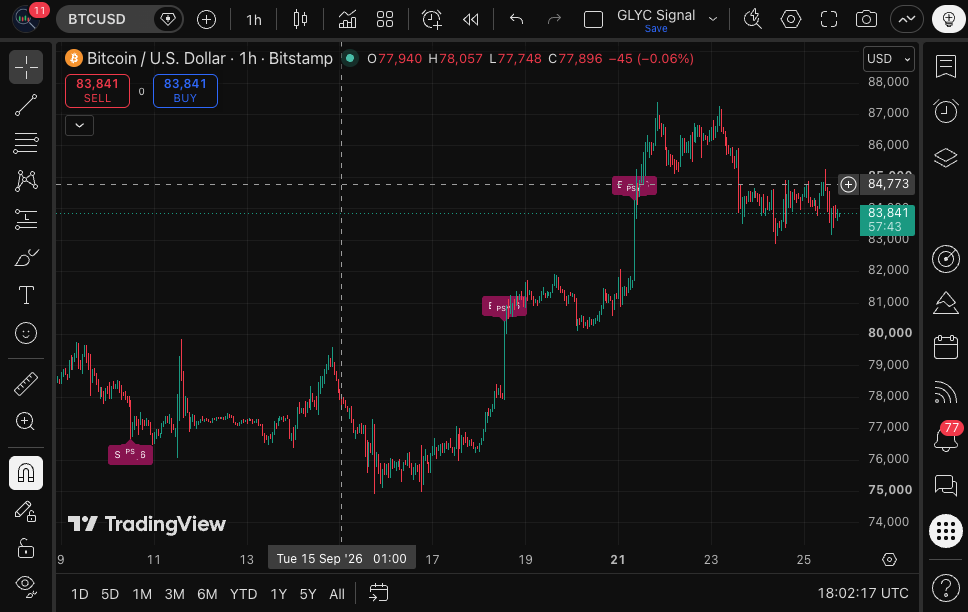Select the zoom in tool
The image size is (968, 612).
[x=26, y=421]
